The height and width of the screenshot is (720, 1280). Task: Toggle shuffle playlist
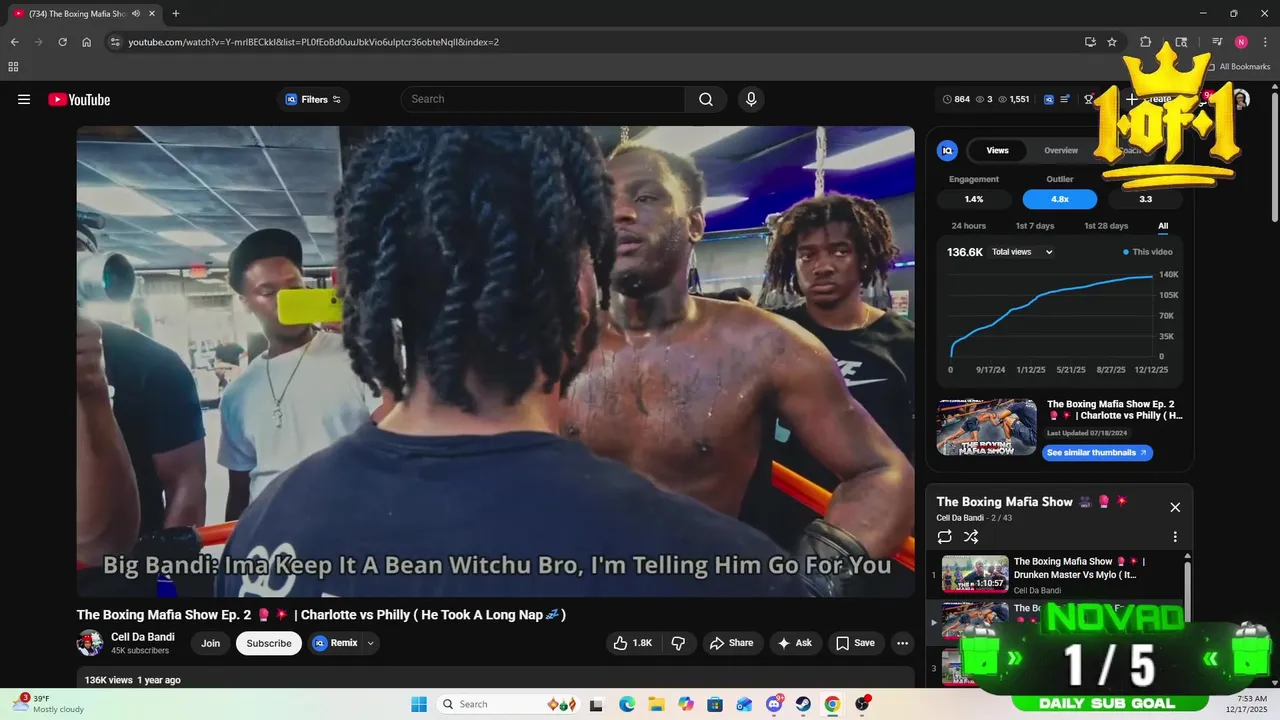971,537
